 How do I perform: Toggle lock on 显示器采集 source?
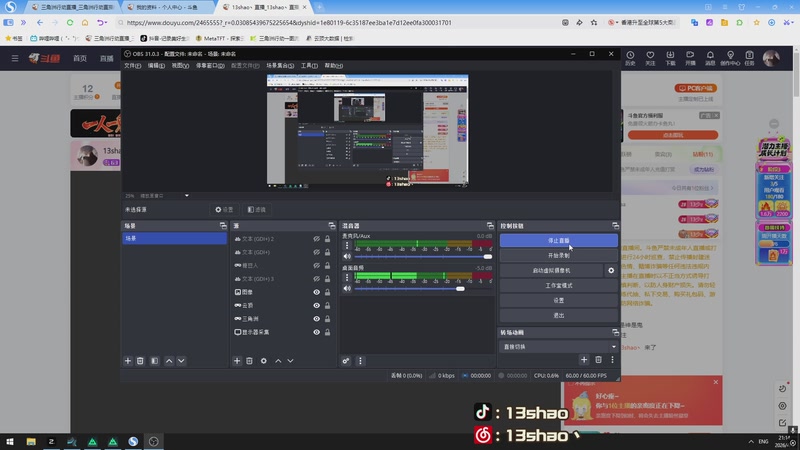click(328, 332)
